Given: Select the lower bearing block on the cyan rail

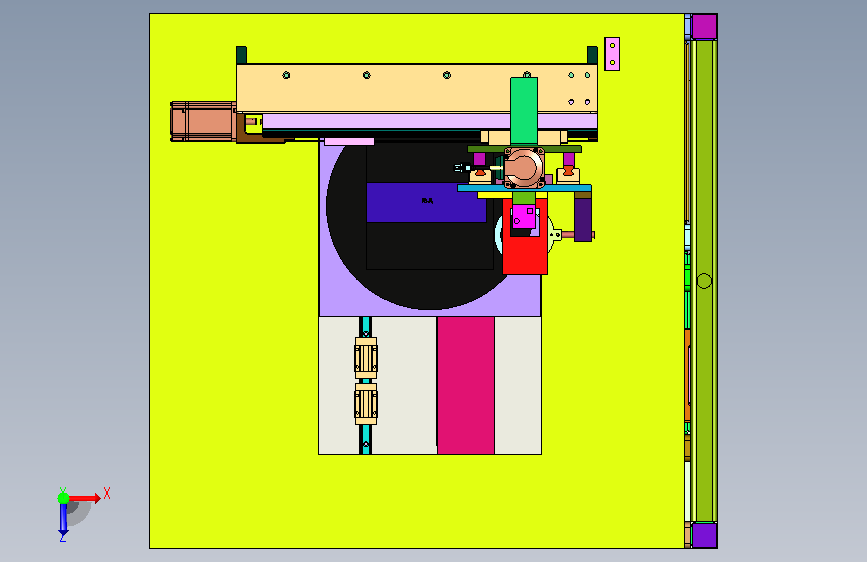Looking at the screenshot, I should coord(366,404).
